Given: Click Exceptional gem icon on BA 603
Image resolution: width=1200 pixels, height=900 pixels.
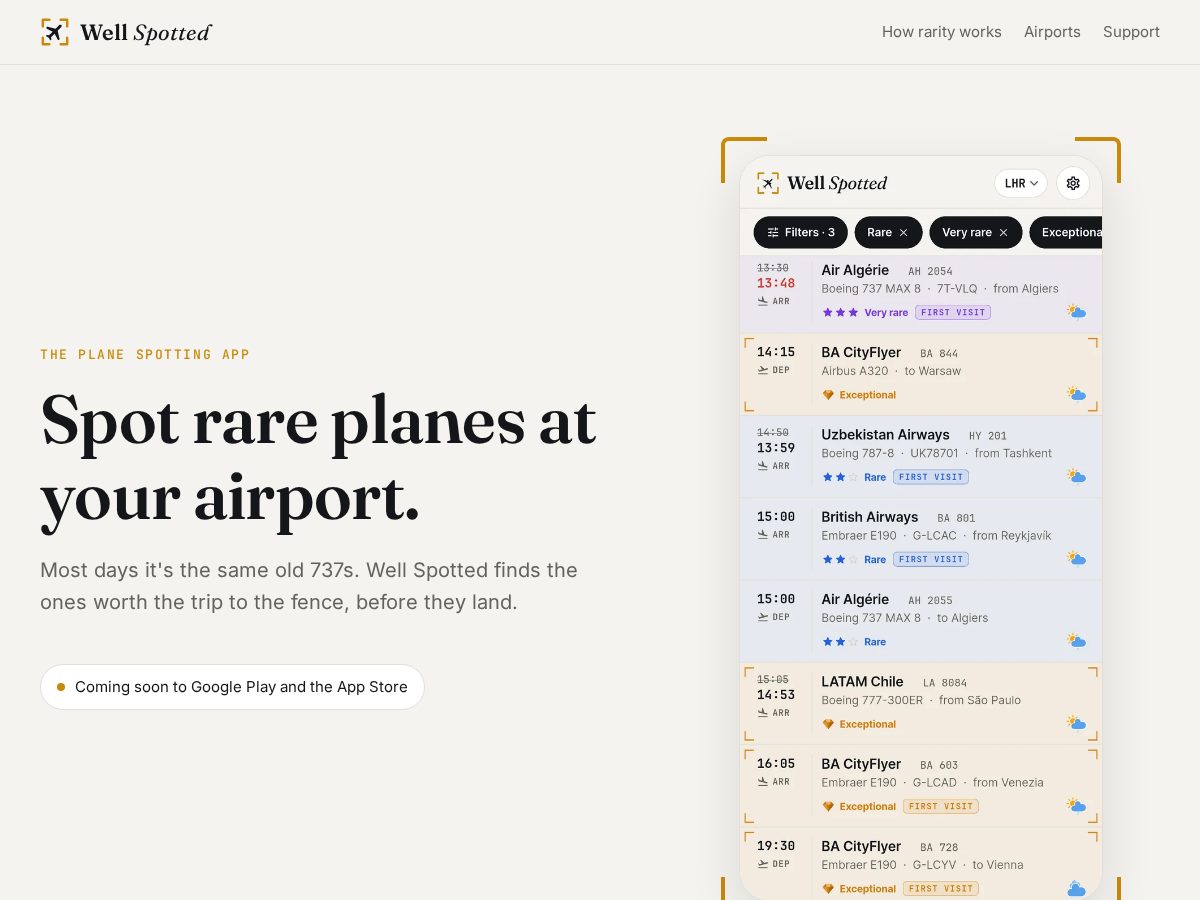Looking at the screenshot, I should point(828,806).
